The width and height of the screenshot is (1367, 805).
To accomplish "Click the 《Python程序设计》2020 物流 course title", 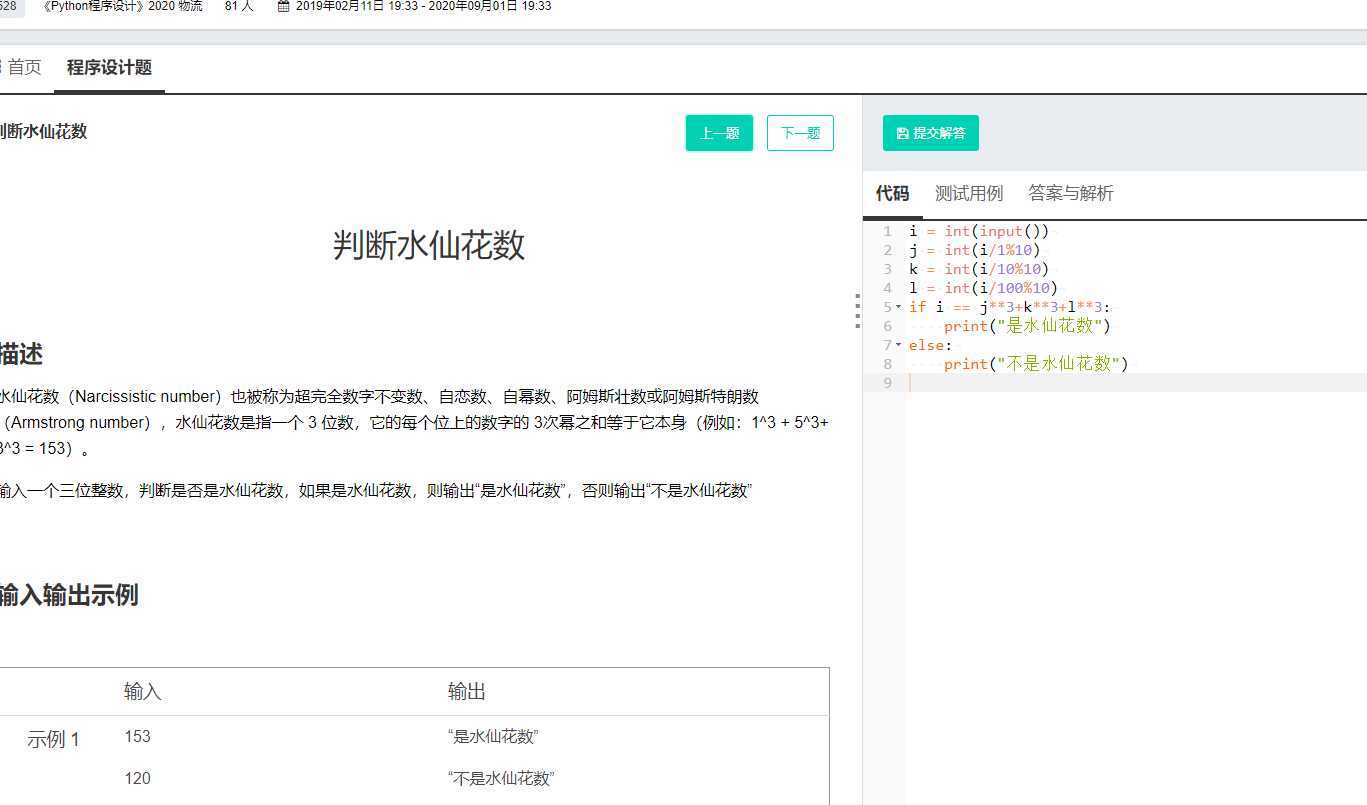I will [x=122, y=6].
